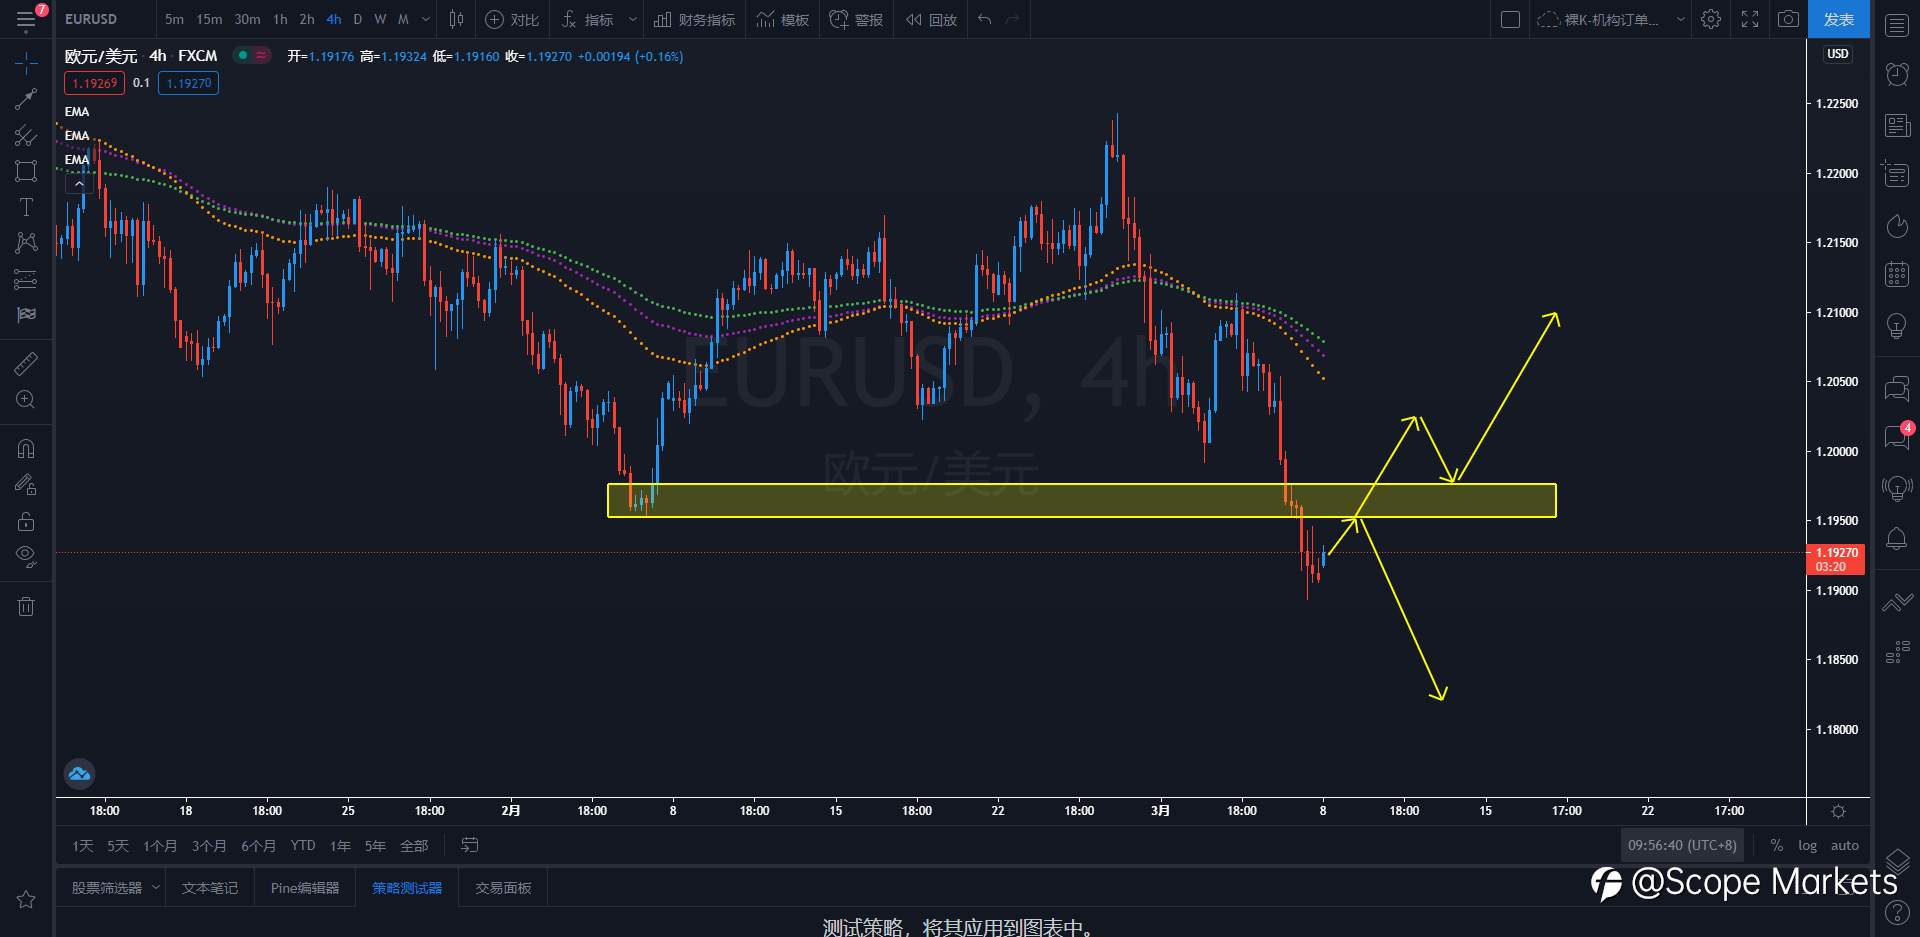Image resolution: width=1920 pixels, height=937 pixels.
Task: Select the crosshair cursor tool
Action: coord(26,63)
